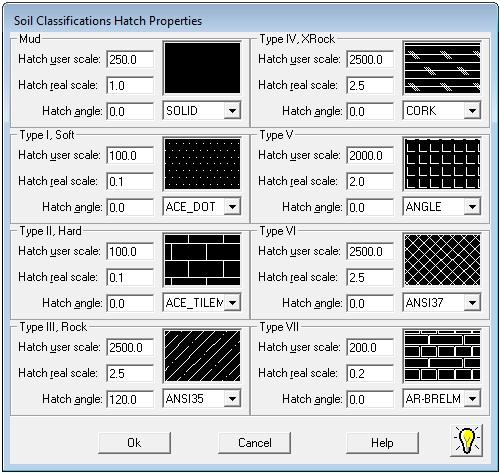Click Type III Rock hatch angle field
The height and width of the screenshot is (473, 500).
[x=130, y=399]
